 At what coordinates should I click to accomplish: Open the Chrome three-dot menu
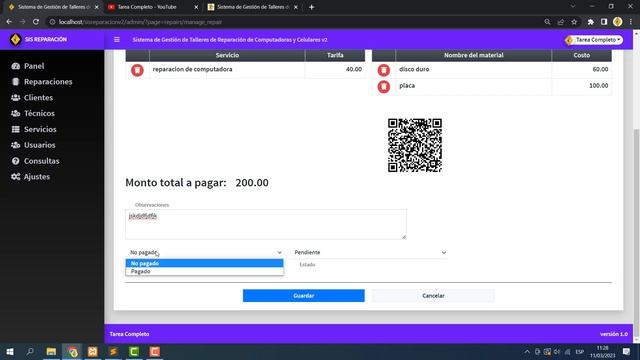[631, 22]
